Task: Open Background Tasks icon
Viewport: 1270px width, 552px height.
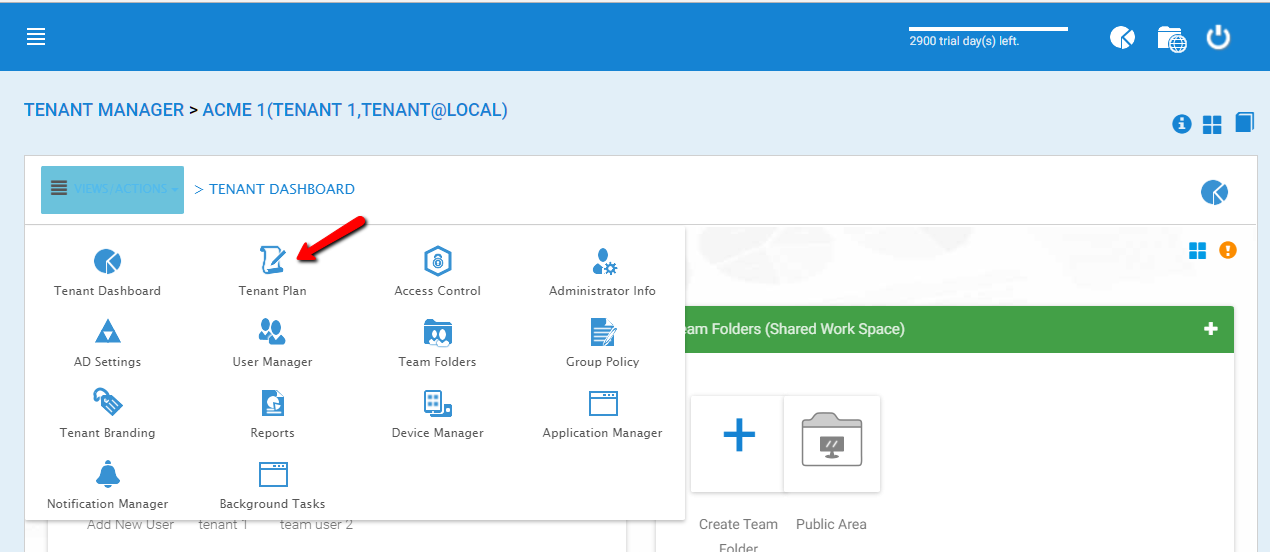Action: pos(273,474)
